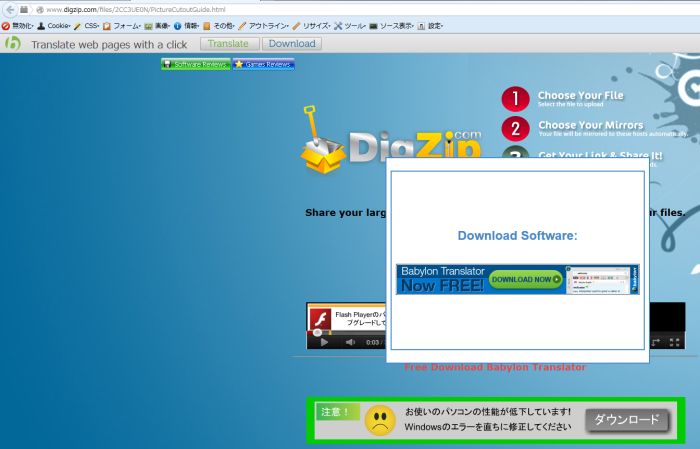Viewport: 700px width, 449px height.
Task: Switch to the Software Reviews tab
Action: coord(196,64)
